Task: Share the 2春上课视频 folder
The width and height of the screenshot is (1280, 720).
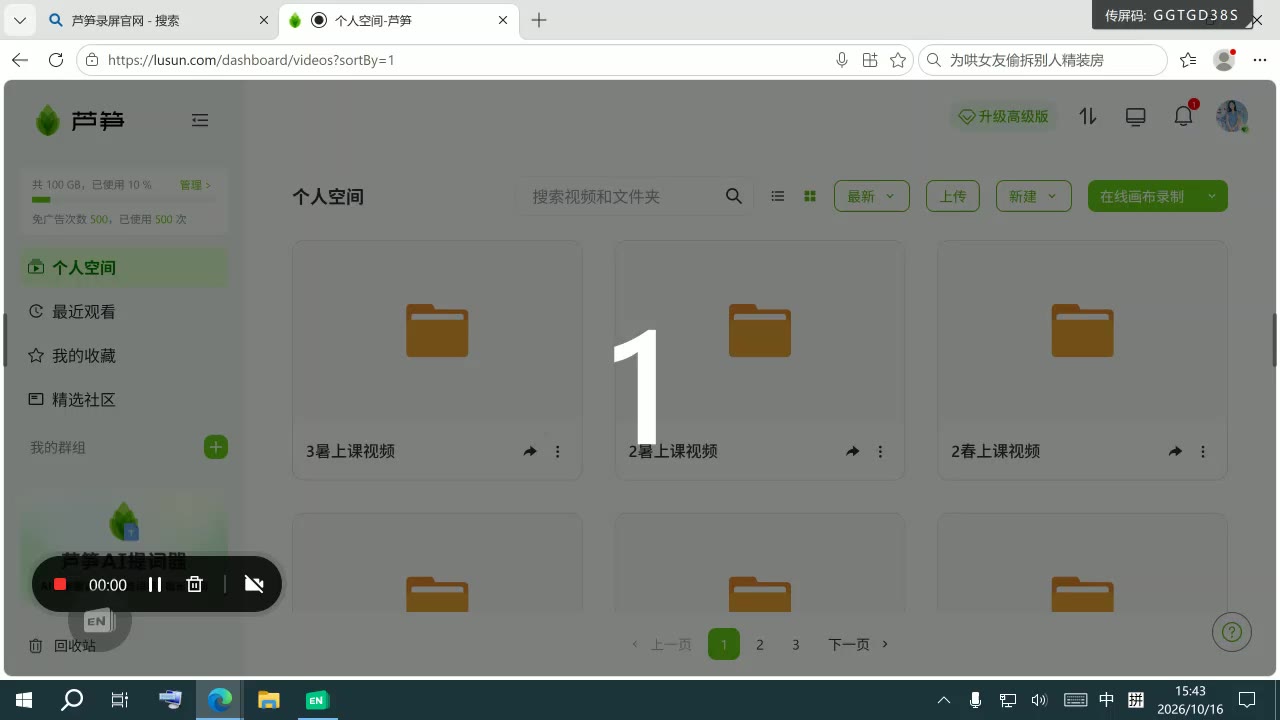Action: (x=1175, y=451)
